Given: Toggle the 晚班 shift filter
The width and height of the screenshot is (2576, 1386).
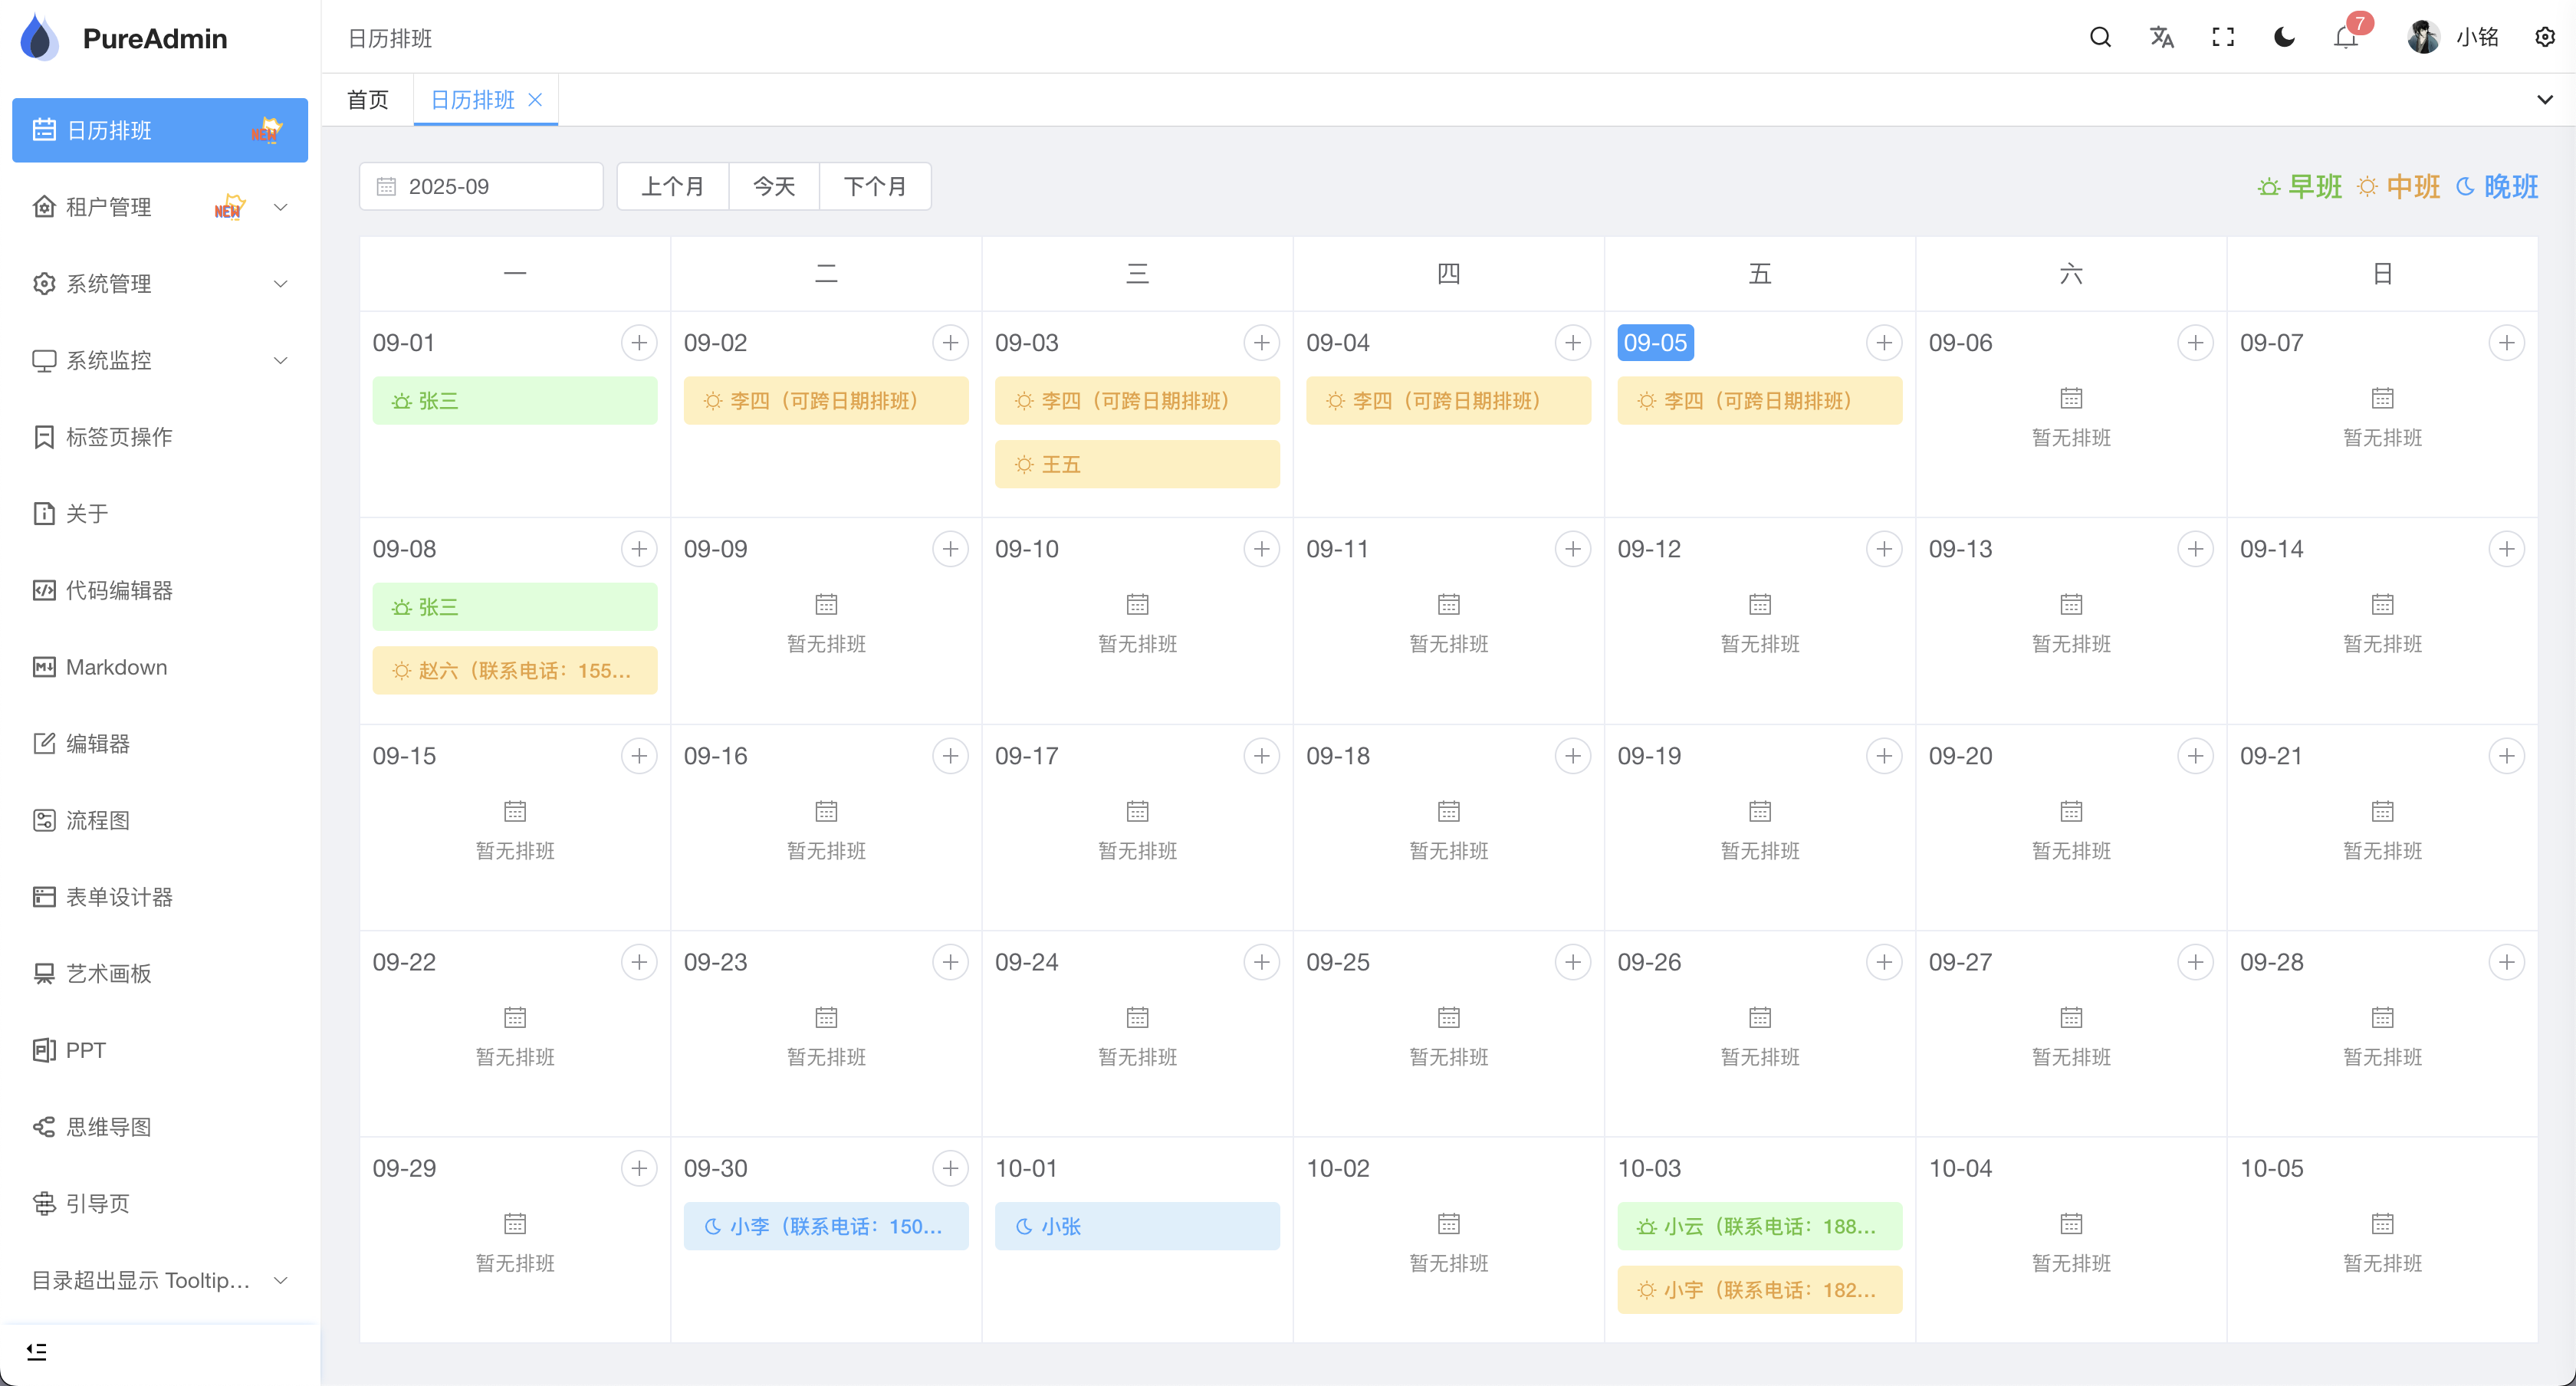Looking at the screenshot, I should point(2498,186).
